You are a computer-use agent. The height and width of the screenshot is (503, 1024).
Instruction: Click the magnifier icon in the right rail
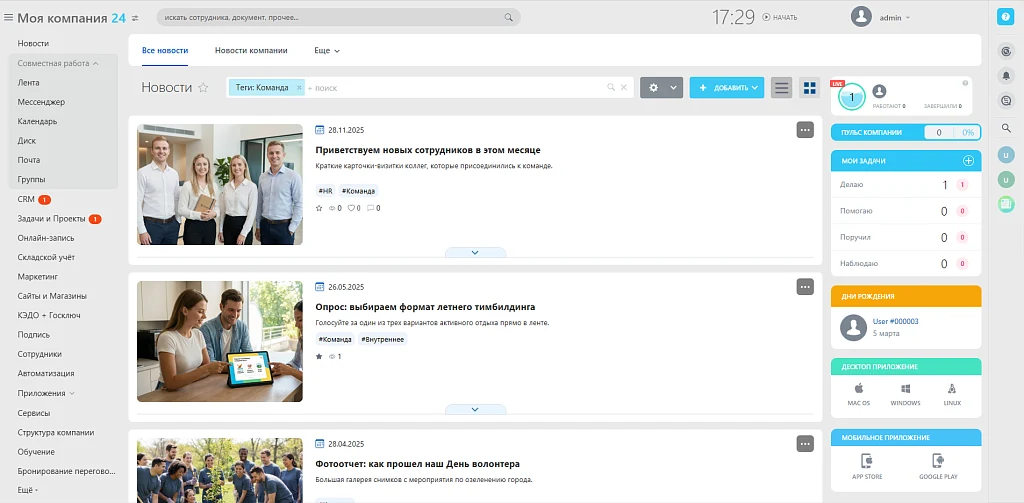click(1006, 129)
